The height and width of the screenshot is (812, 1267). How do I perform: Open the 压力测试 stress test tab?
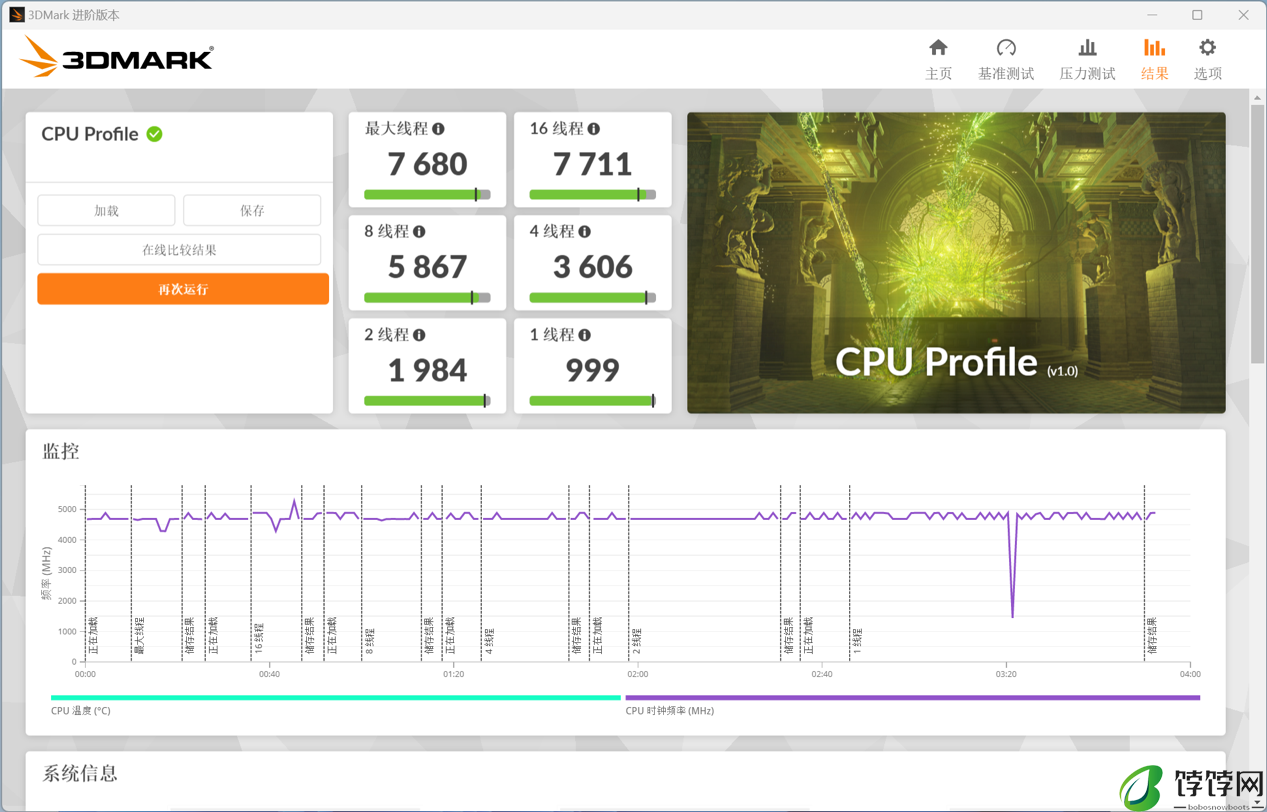[x=1087, y=60]
